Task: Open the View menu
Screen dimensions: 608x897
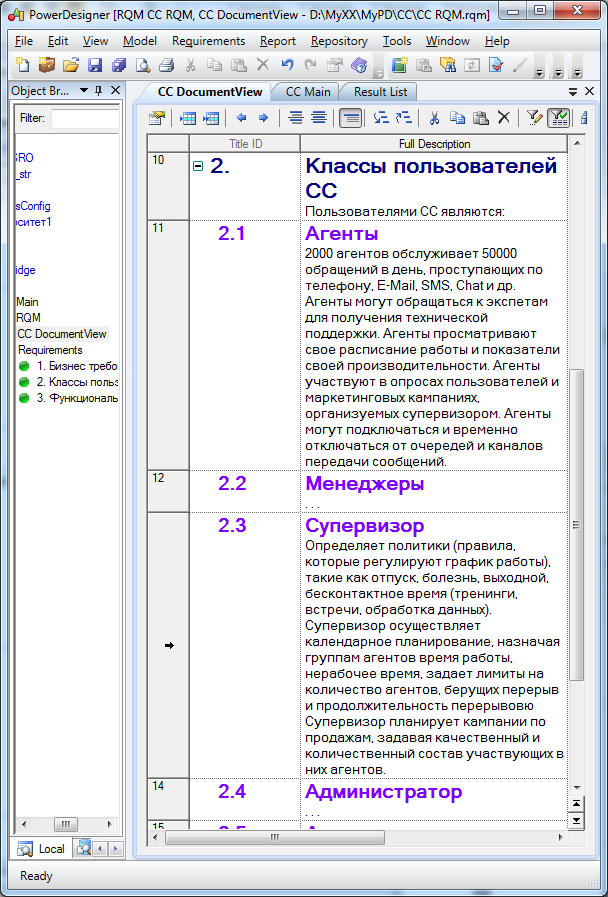Action: click(x=96, y=41)
